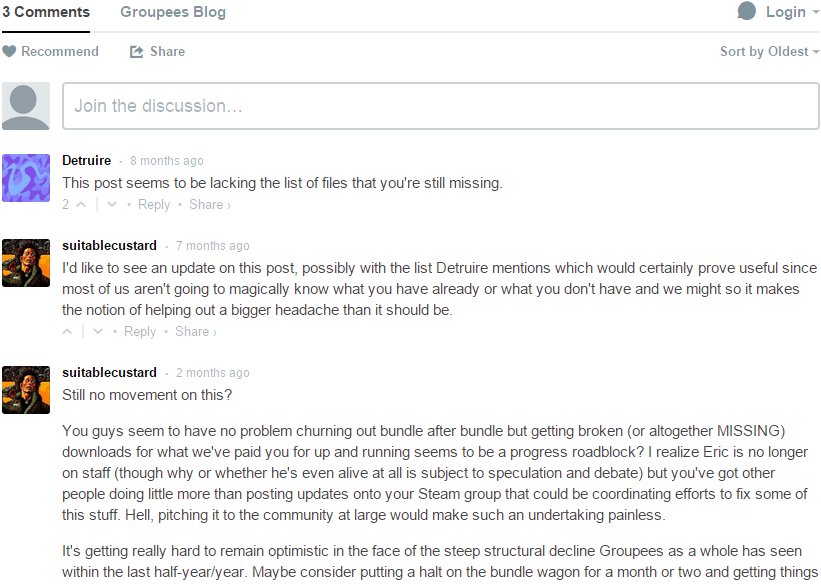The image size is (821, 584).
Task: Open Detruire's purple avatar
Action: coord(26,178)
